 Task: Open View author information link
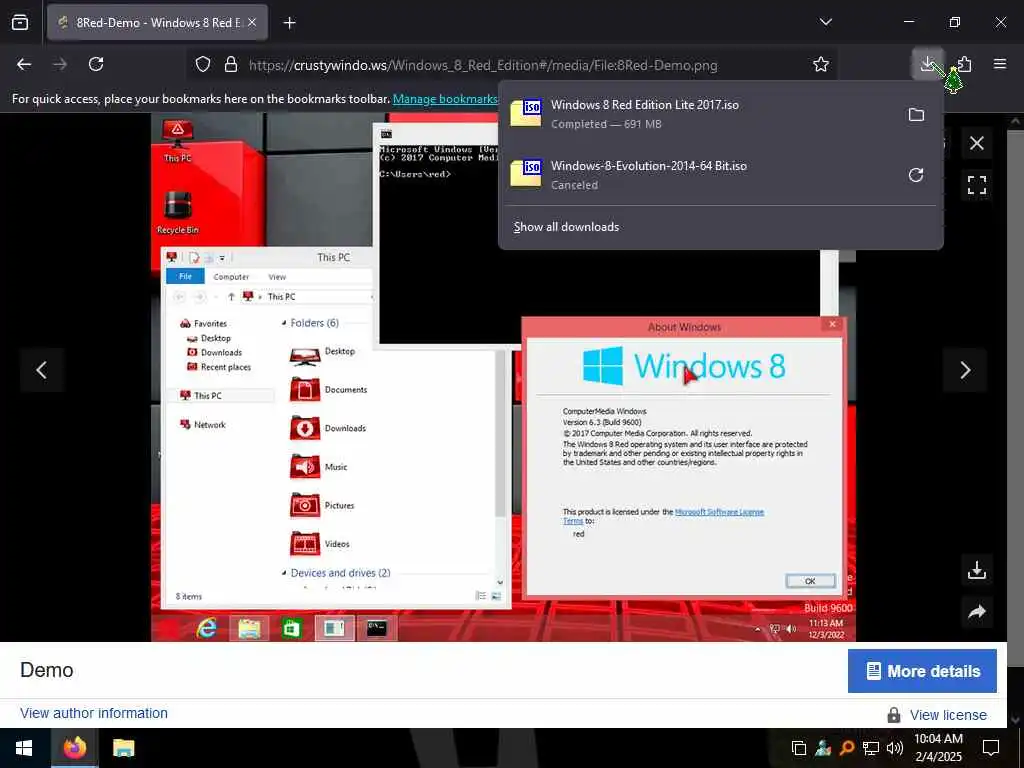(x=93, y=713)
